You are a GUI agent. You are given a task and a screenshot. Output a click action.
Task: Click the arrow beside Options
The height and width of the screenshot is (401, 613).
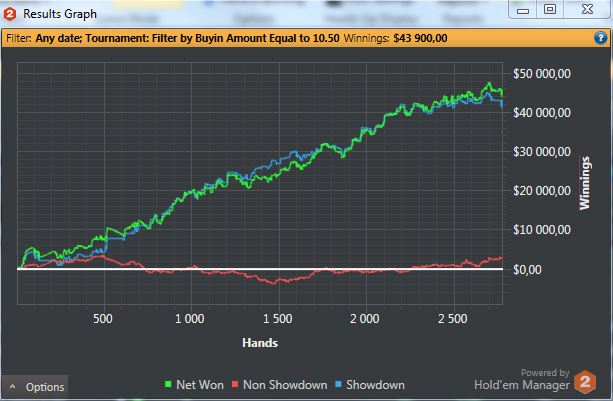click(12, 387)
